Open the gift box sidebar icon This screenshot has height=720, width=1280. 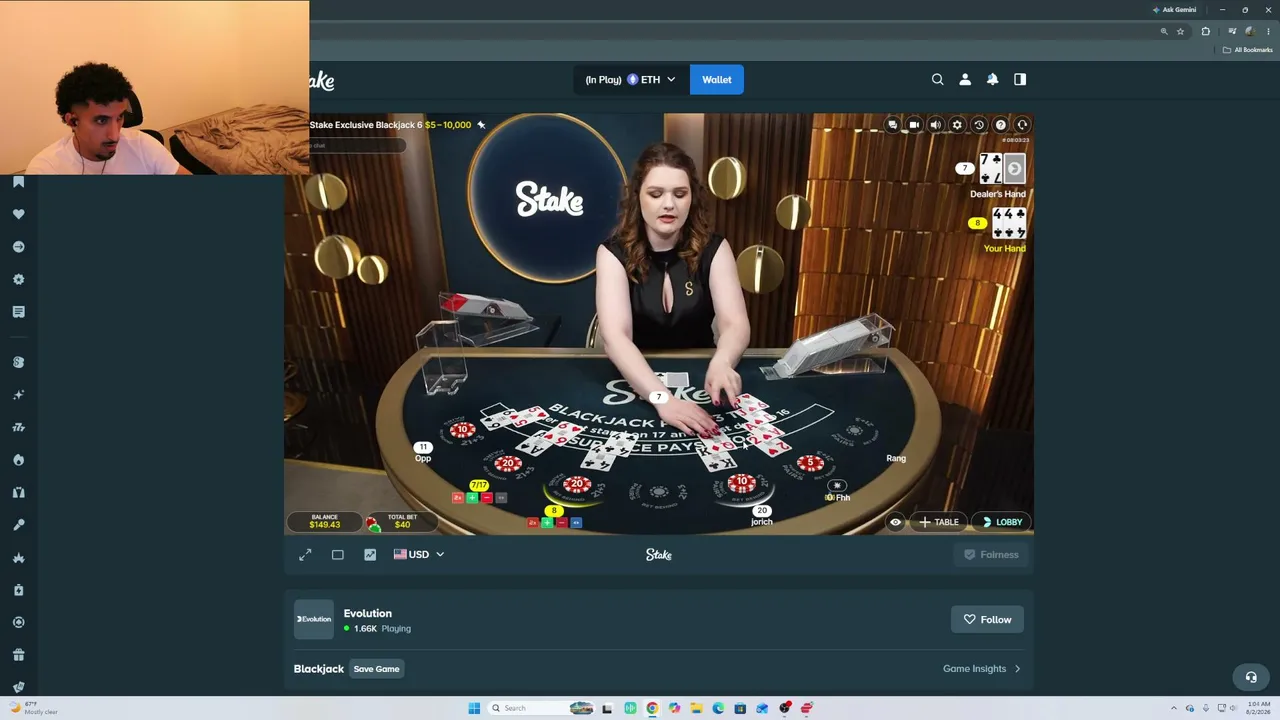click(x=18, y=655)
